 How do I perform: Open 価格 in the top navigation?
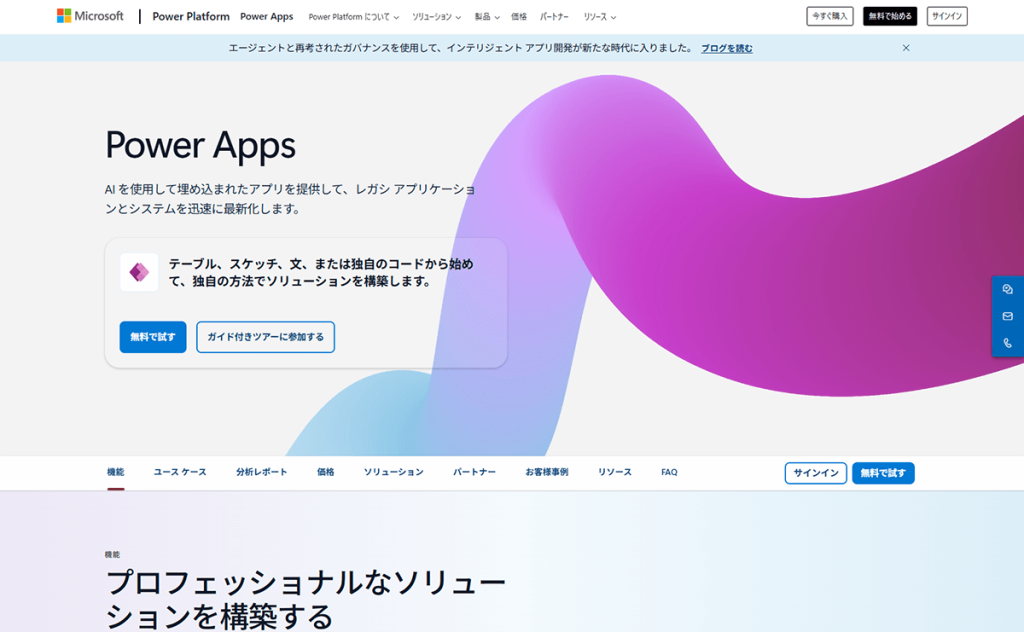click(x=519, y=17)
